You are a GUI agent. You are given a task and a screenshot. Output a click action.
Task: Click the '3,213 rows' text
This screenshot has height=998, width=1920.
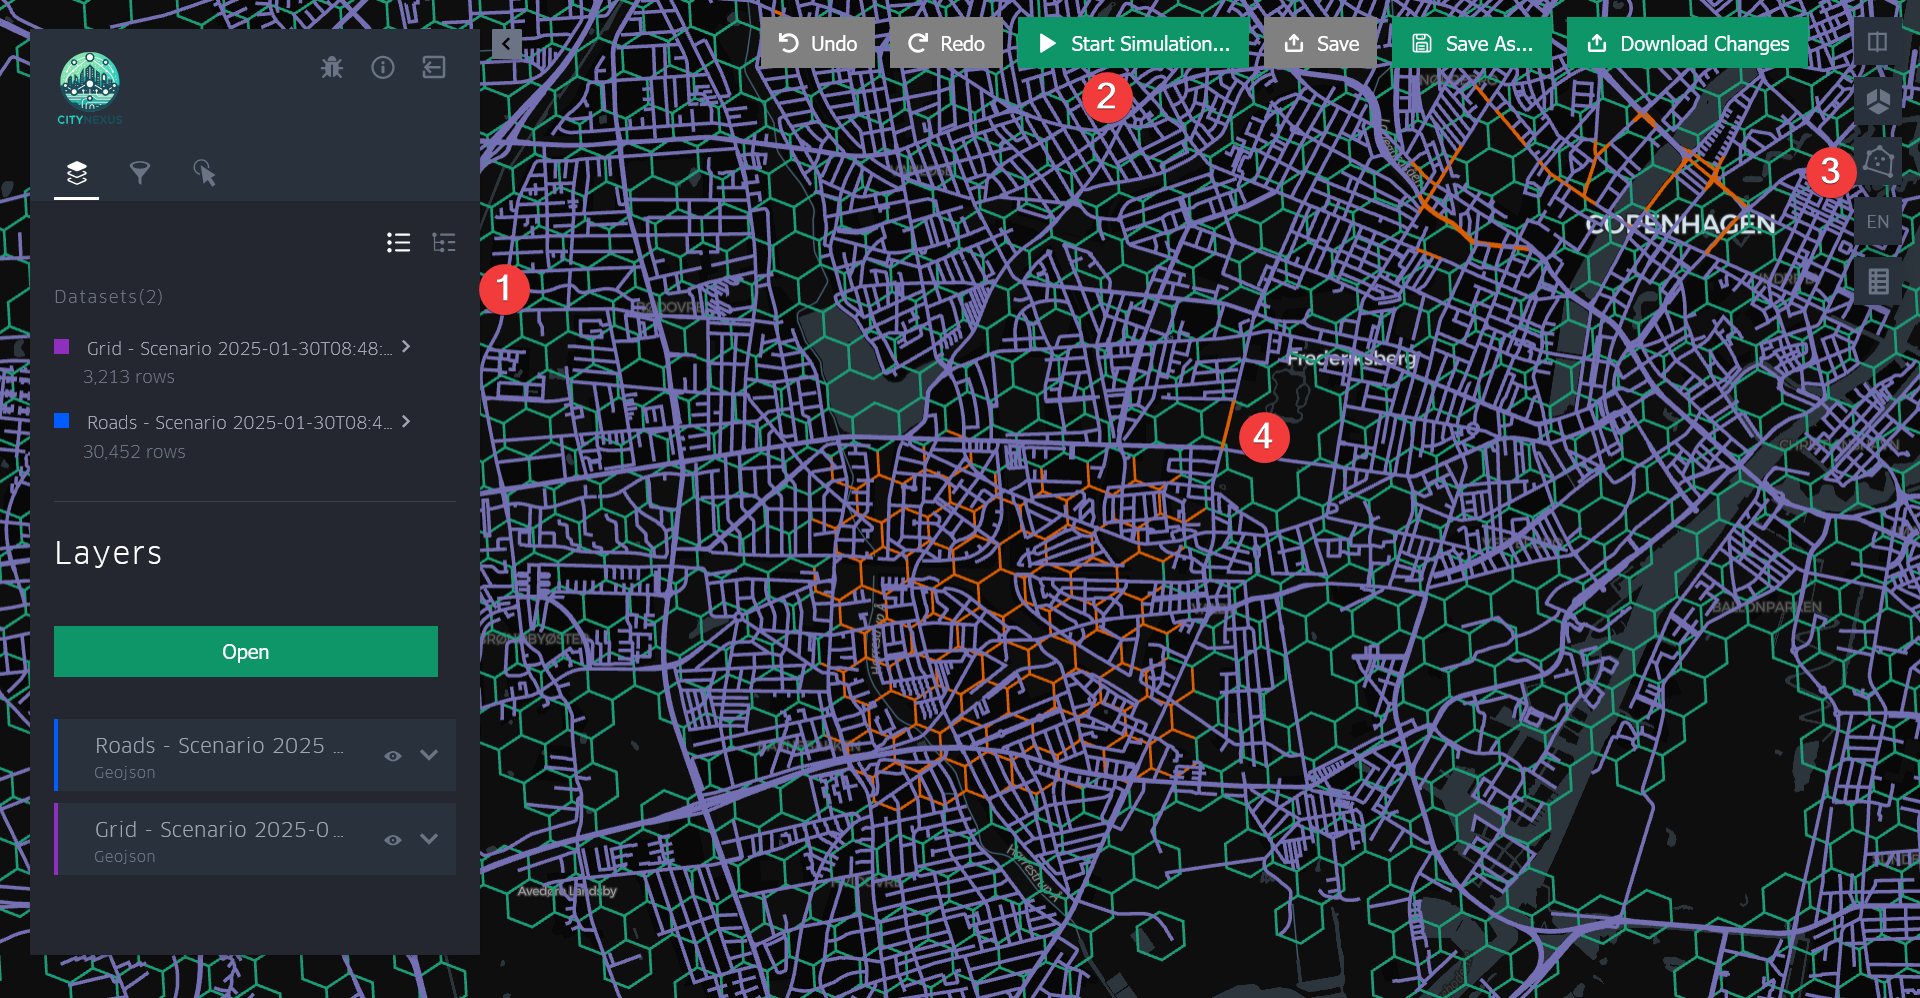pos(129,377)
